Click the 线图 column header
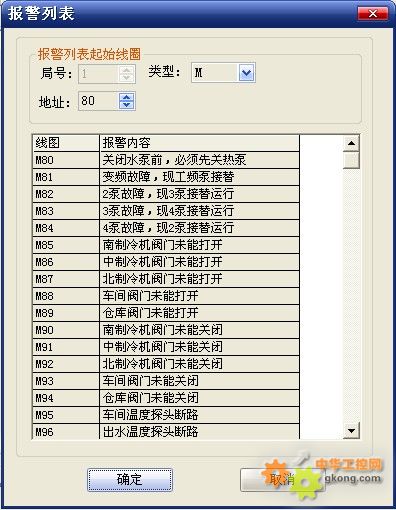The height and width of the screenshot is (510, 396). point(66,143)
